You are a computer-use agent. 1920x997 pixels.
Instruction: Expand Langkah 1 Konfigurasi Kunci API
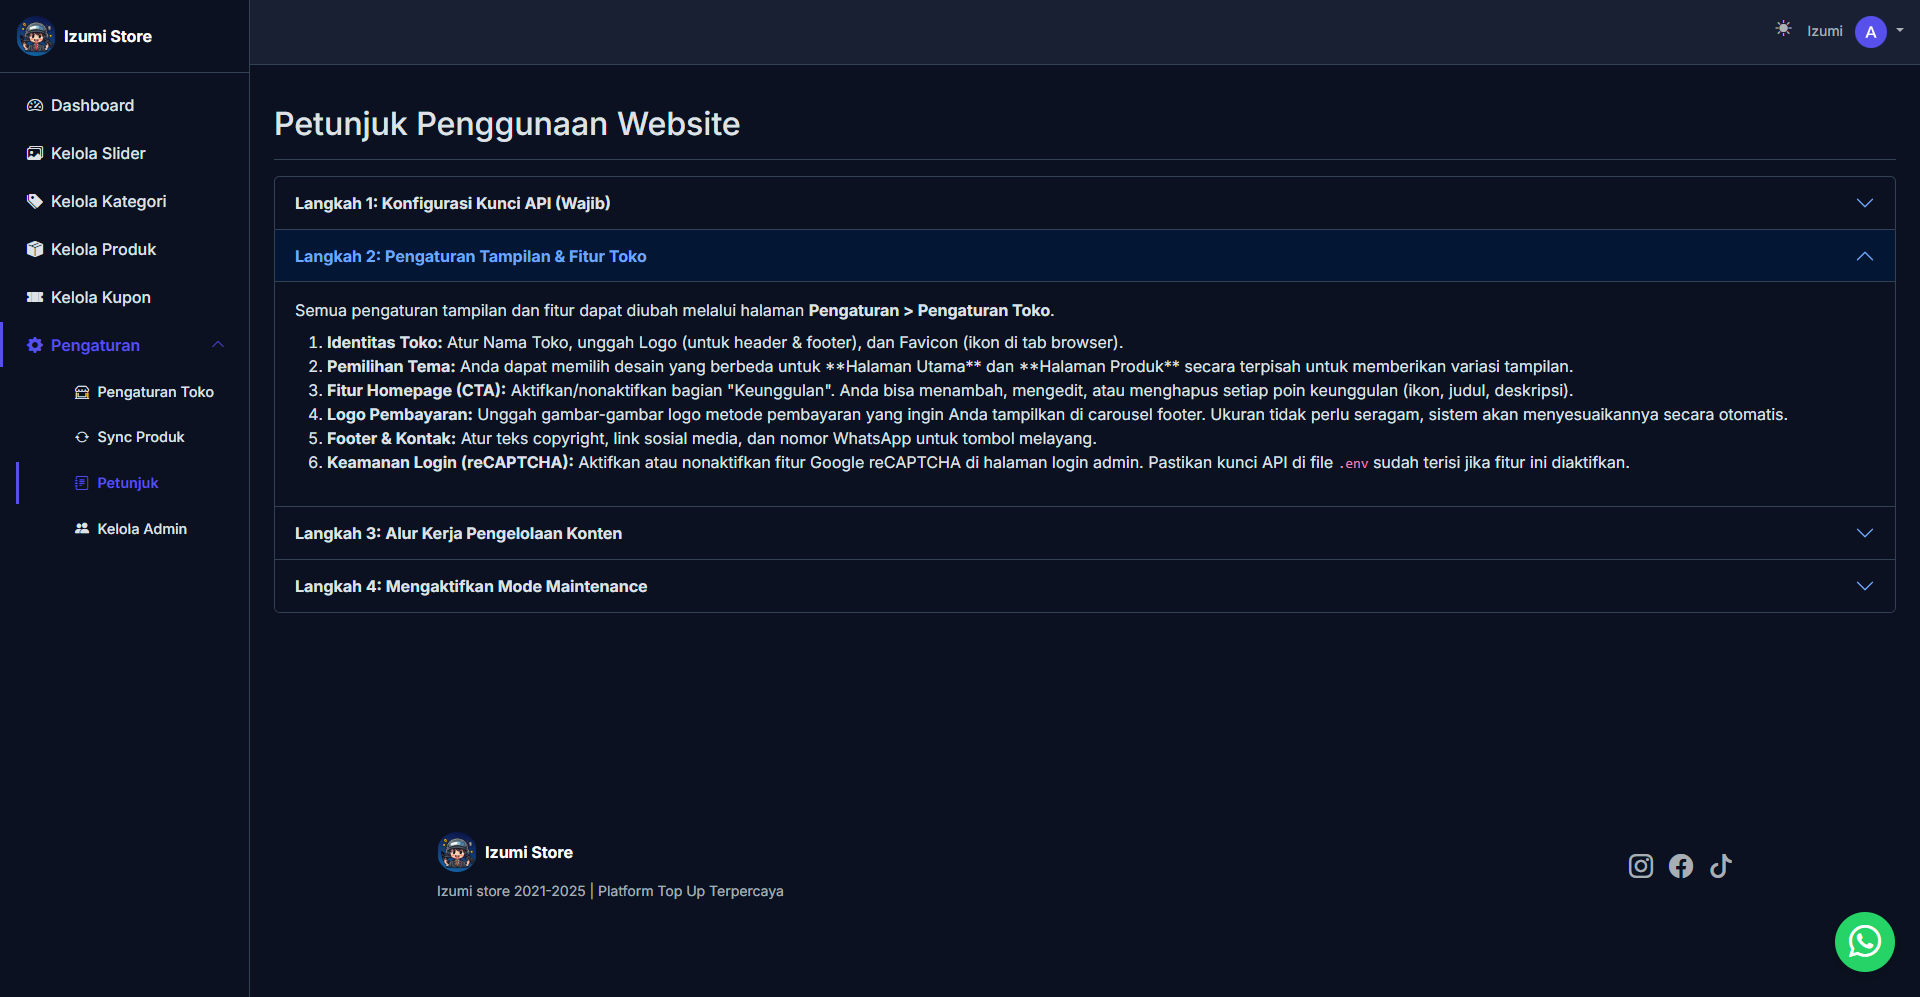click(1084, 203)
